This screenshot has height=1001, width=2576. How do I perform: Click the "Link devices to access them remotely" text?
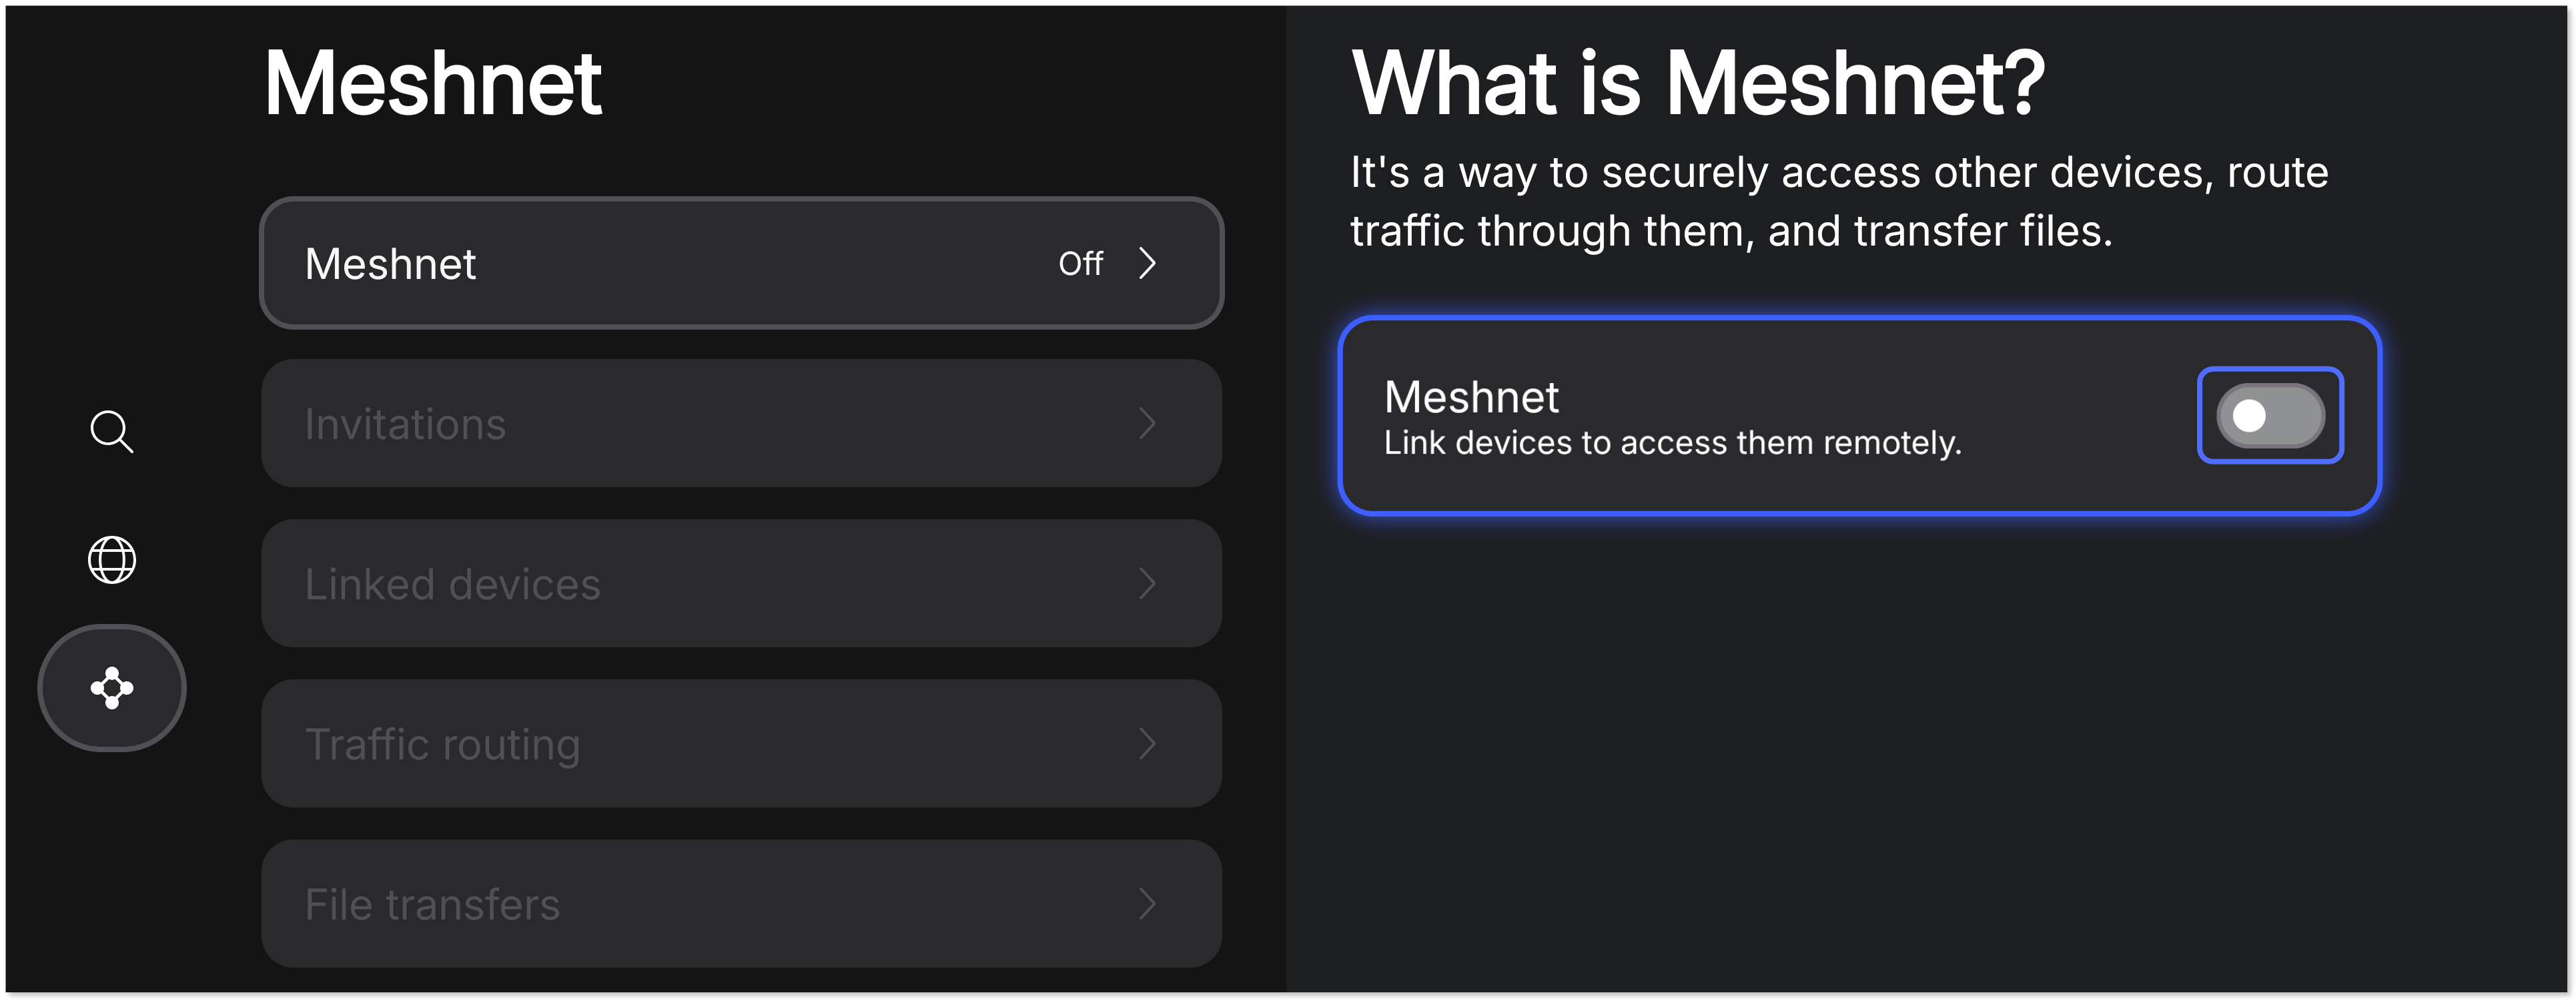[1672, 443]
